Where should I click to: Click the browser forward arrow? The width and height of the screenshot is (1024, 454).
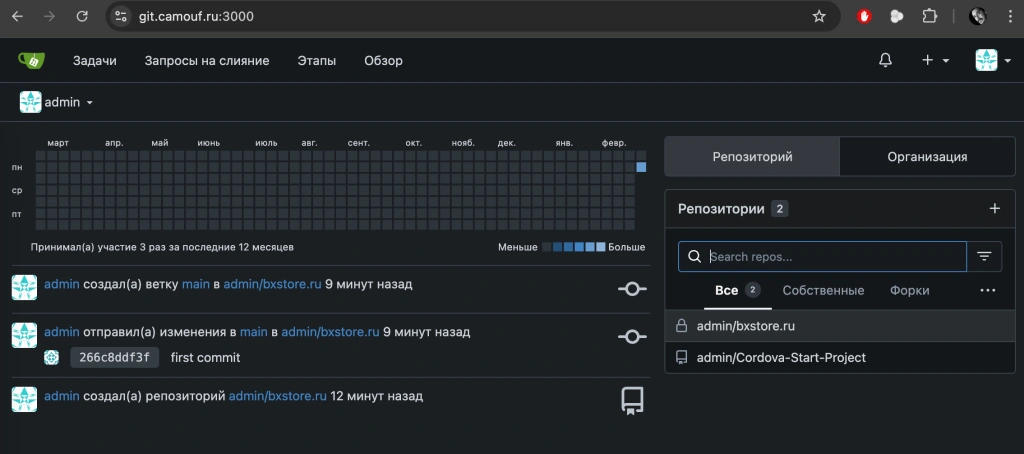(x=50, y=16)
